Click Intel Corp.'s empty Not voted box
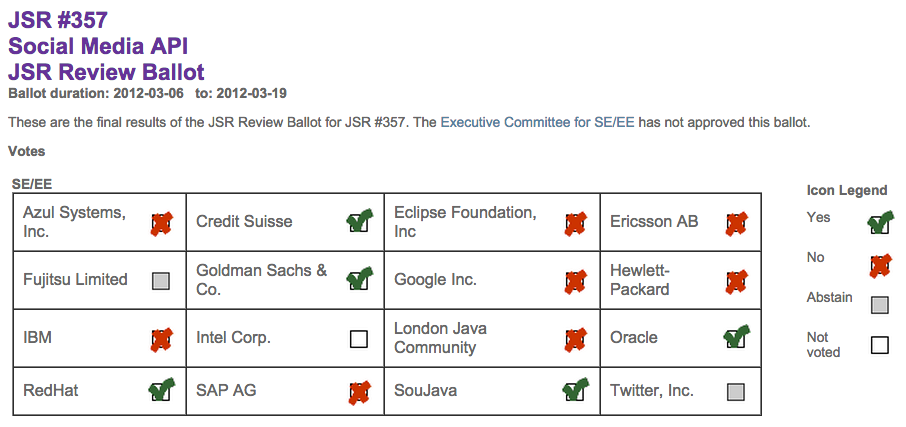The width and height of the screenshot is (906, 427). tap(359, 339)
